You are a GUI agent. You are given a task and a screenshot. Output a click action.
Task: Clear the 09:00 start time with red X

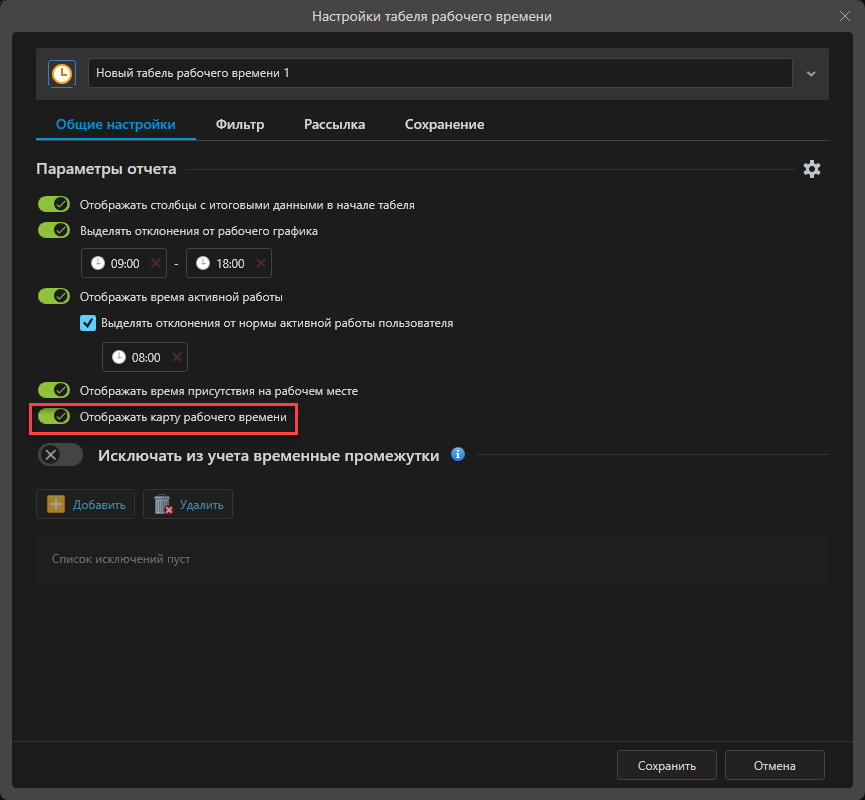point(155,263)
